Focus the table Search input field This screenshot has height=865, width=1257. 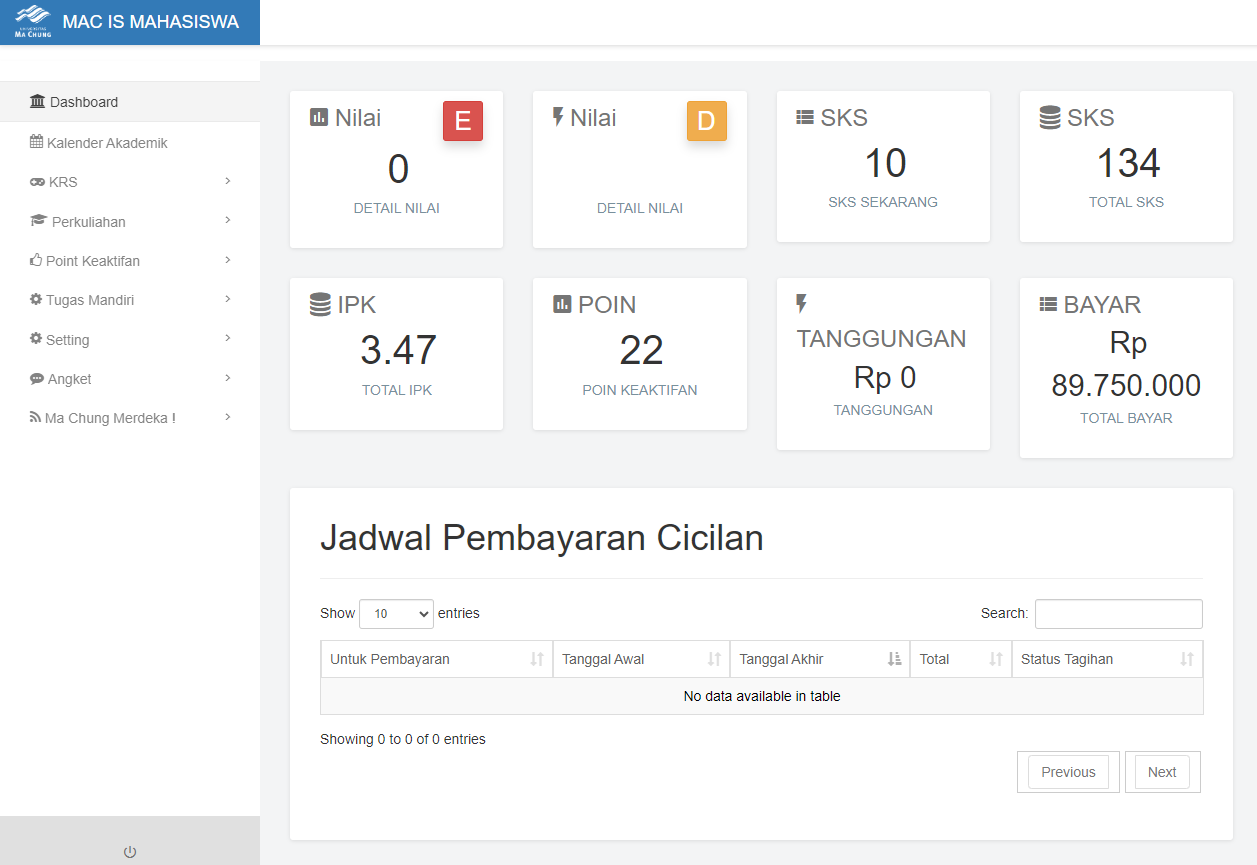[1118, 614]
